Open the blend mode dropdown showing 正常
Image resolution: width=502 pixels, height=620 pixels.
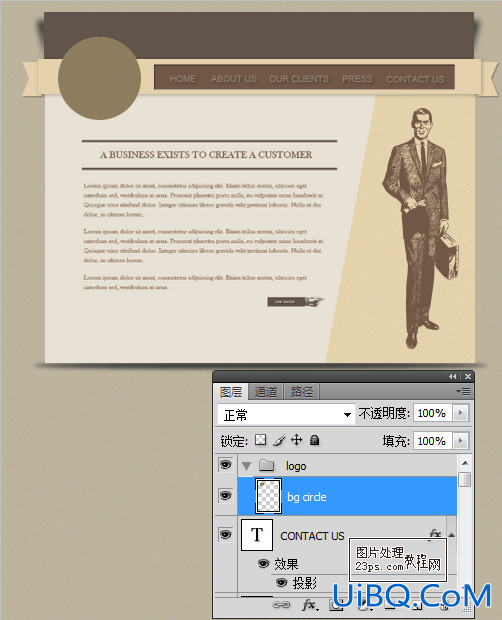point(286,415)
